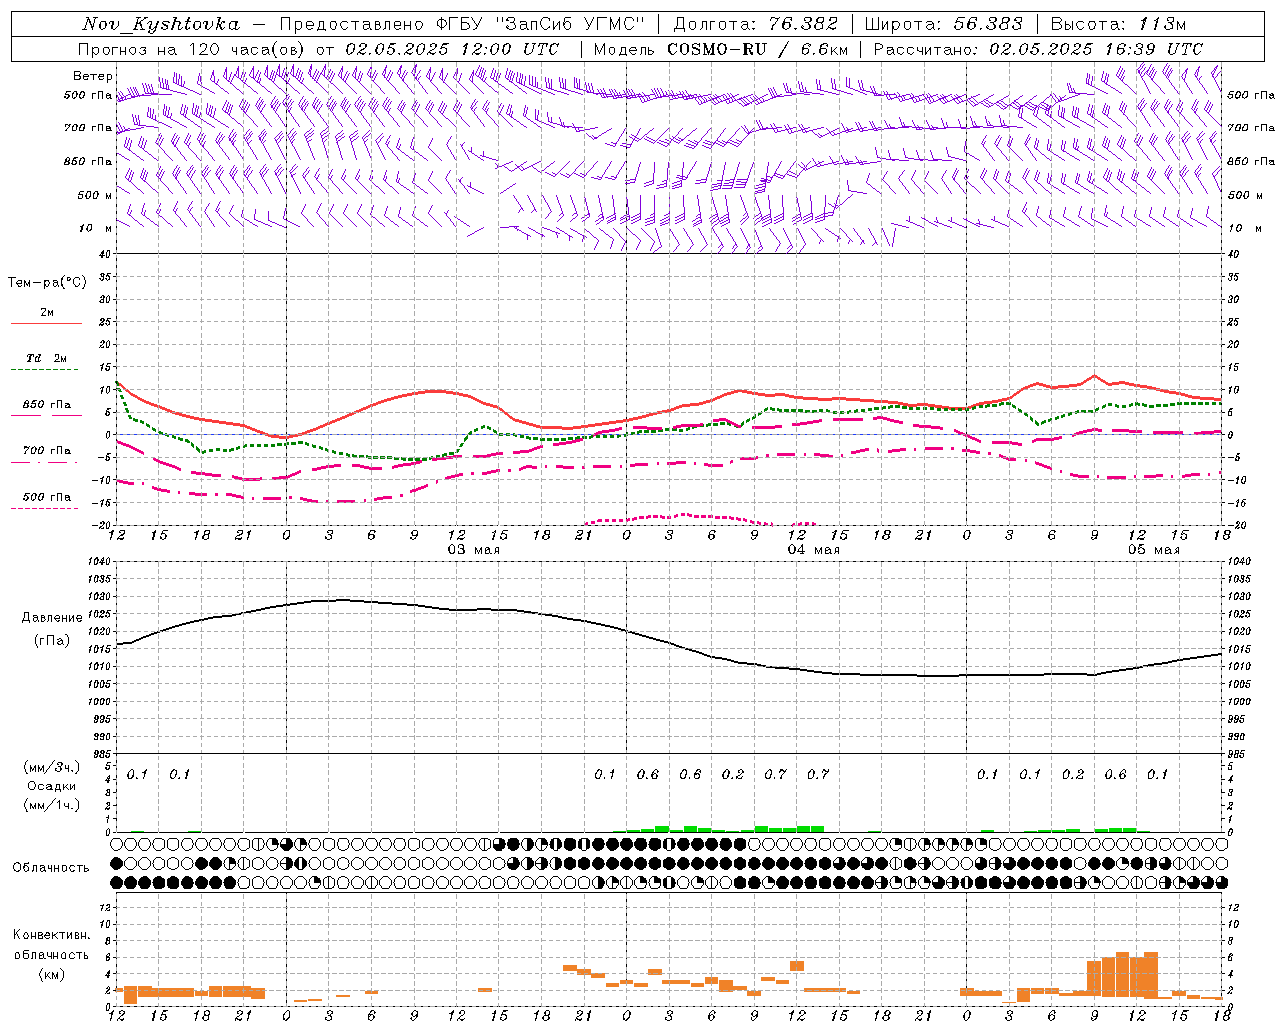
Task: Click '10 м' label left of wind panel
Action: click(x=96, y=228)
